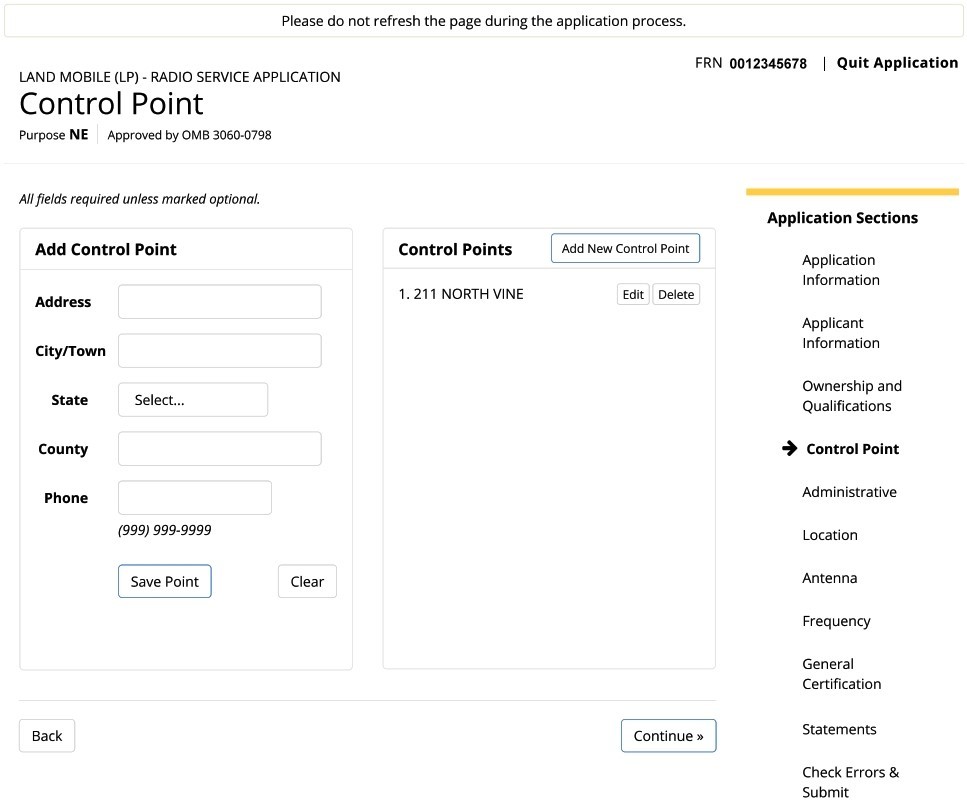967x805 pixels.
Task: Edit the 211 NORTH VINE control point
Action: click(633, 294)
